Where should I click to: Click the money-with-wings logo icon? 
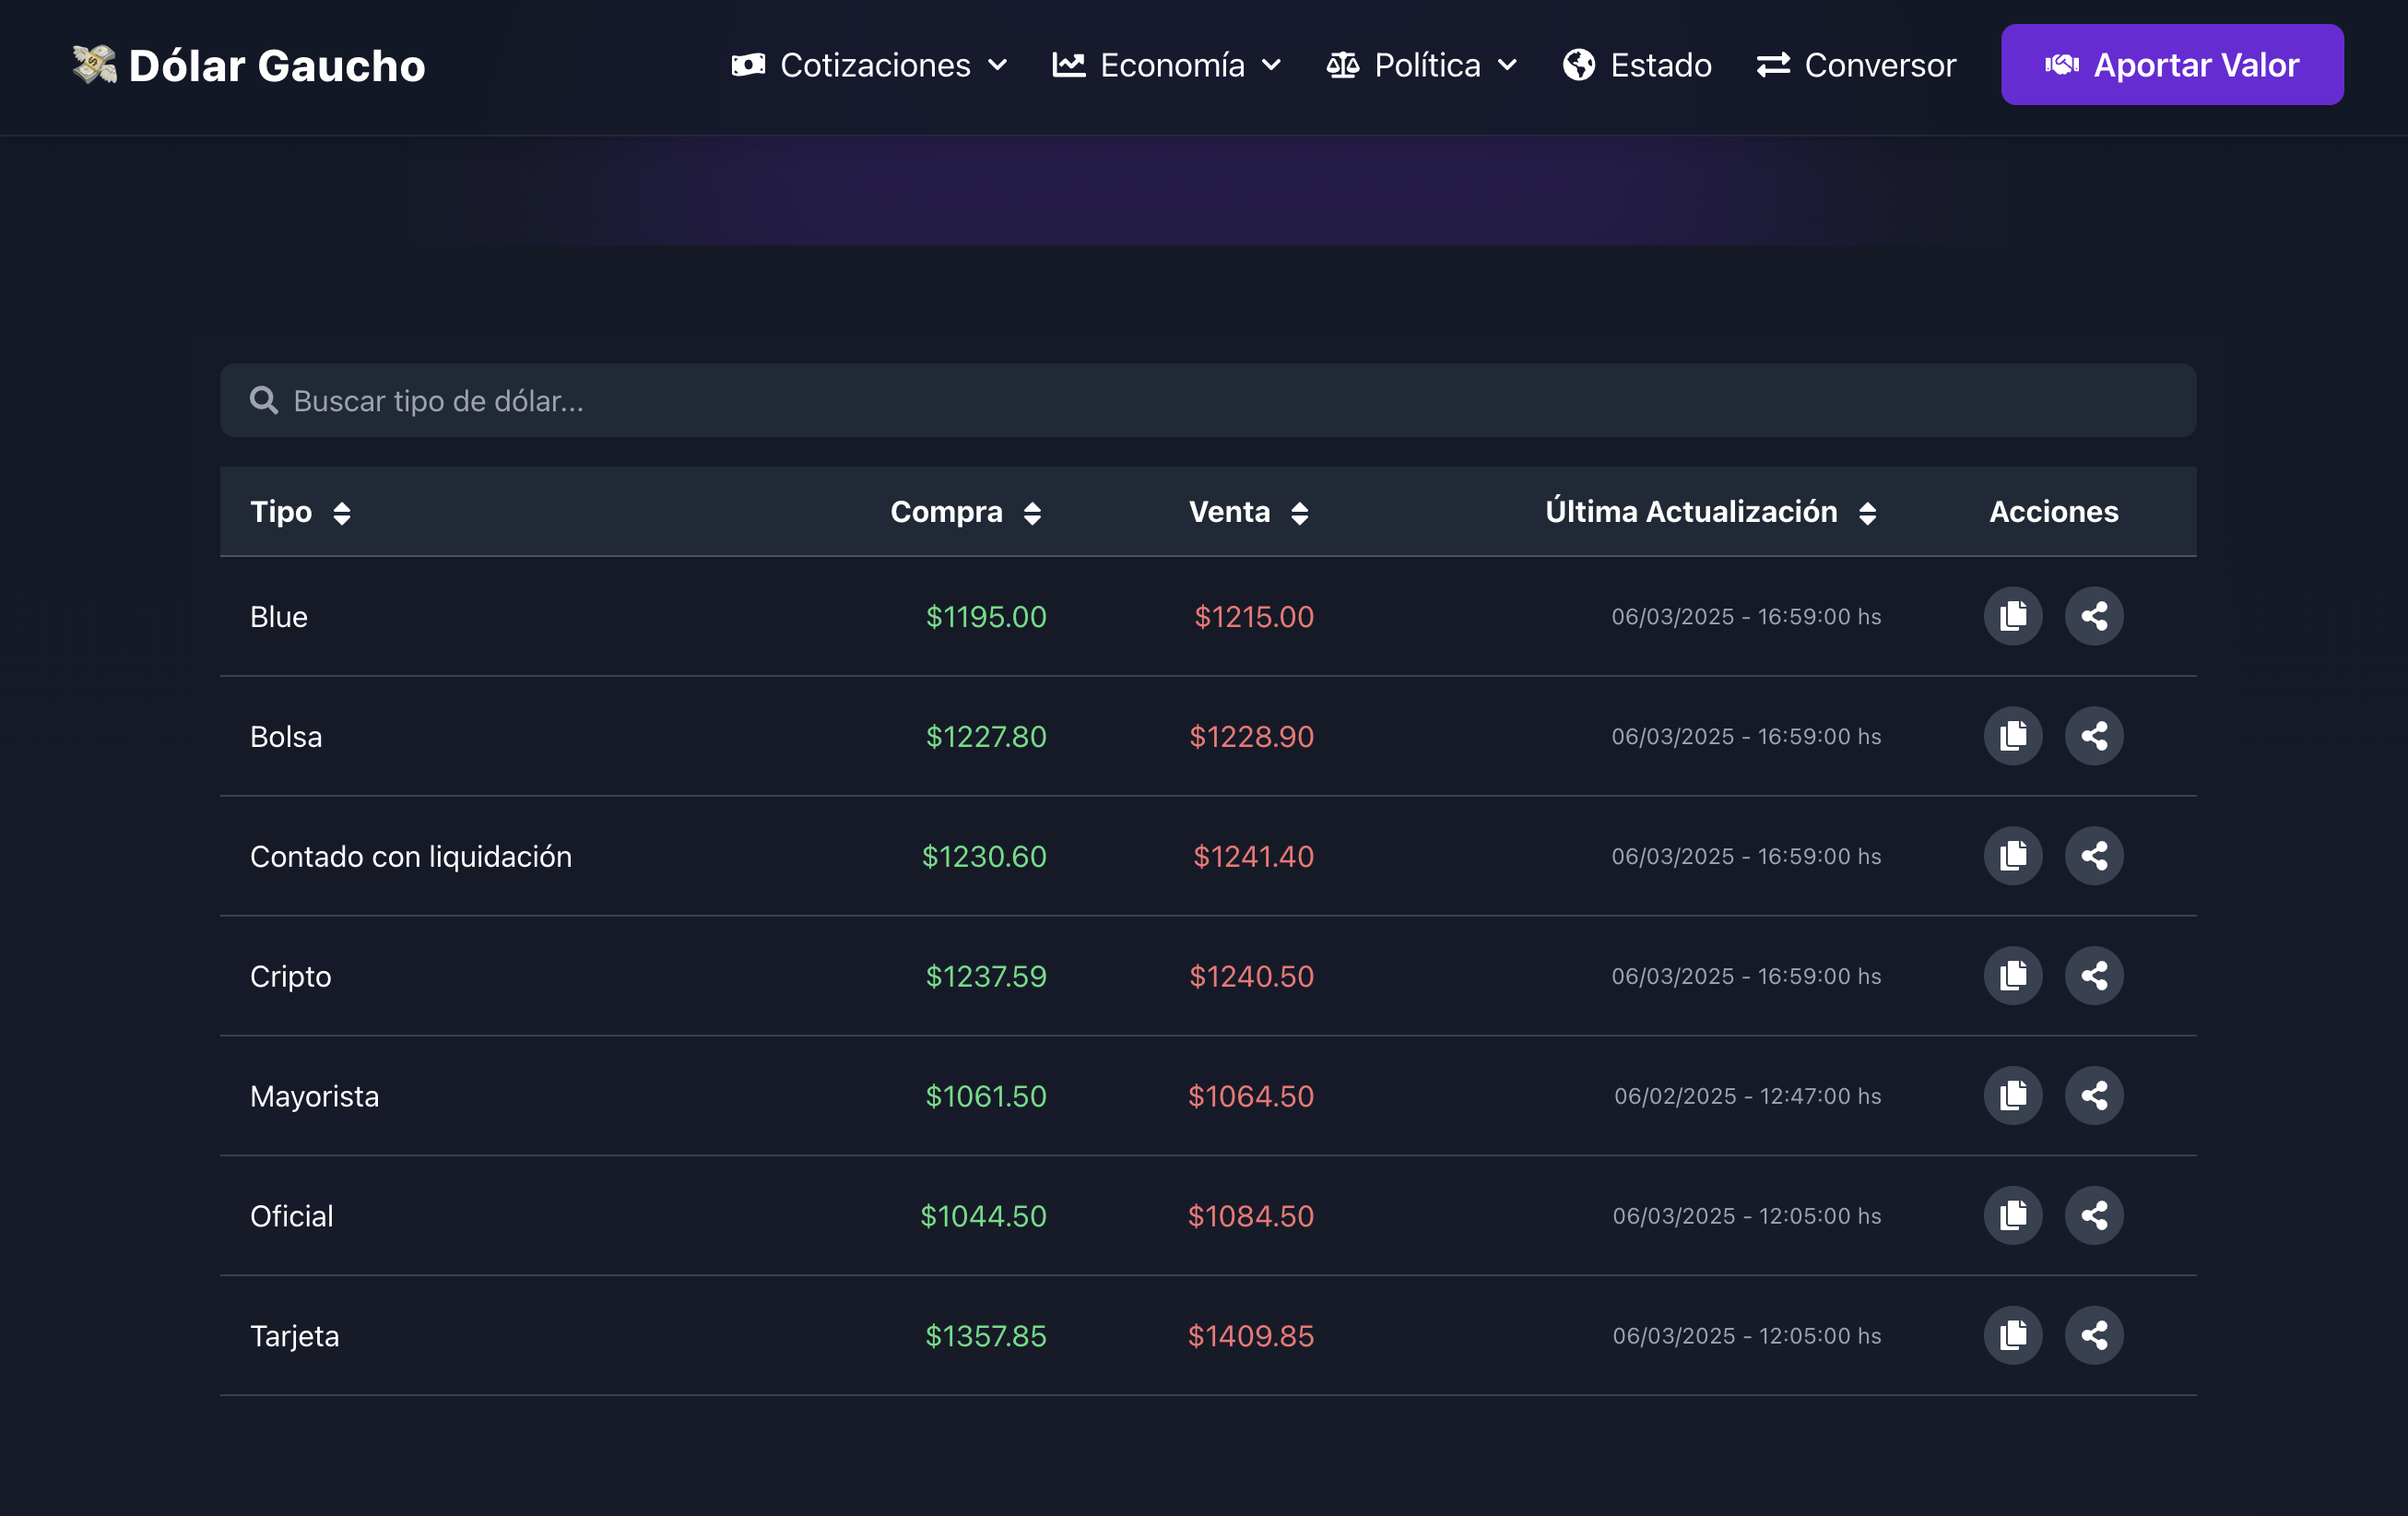(94, 65)
